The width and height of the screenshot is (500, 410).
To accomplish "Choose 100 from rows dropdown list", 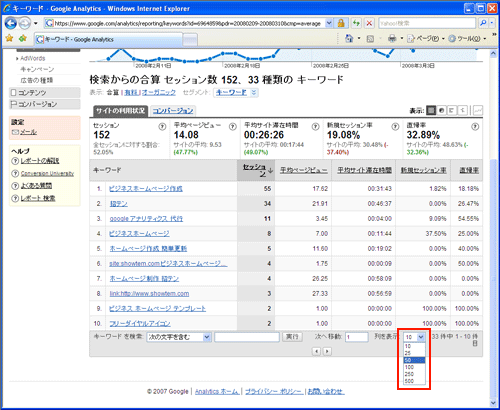I will coord(414,367).
